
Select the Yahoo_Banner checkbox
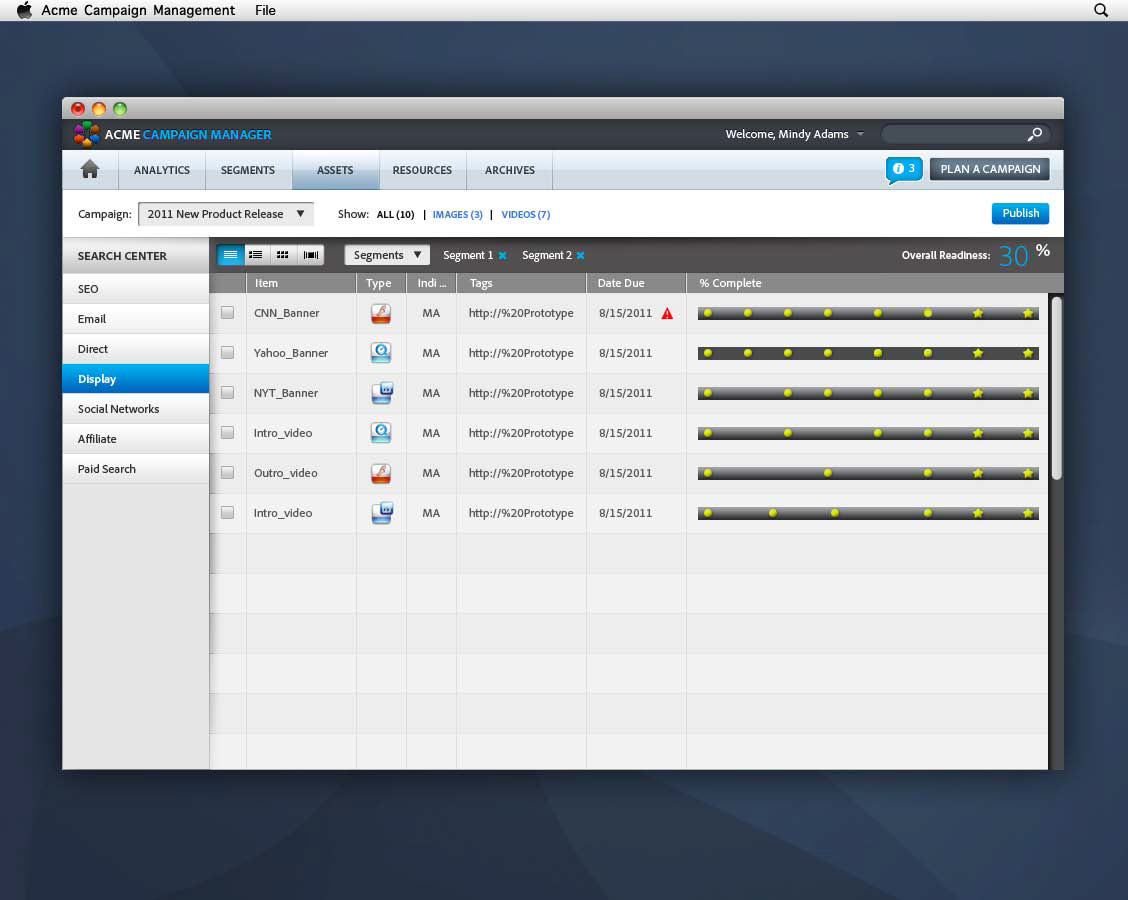tap(227, 353)
